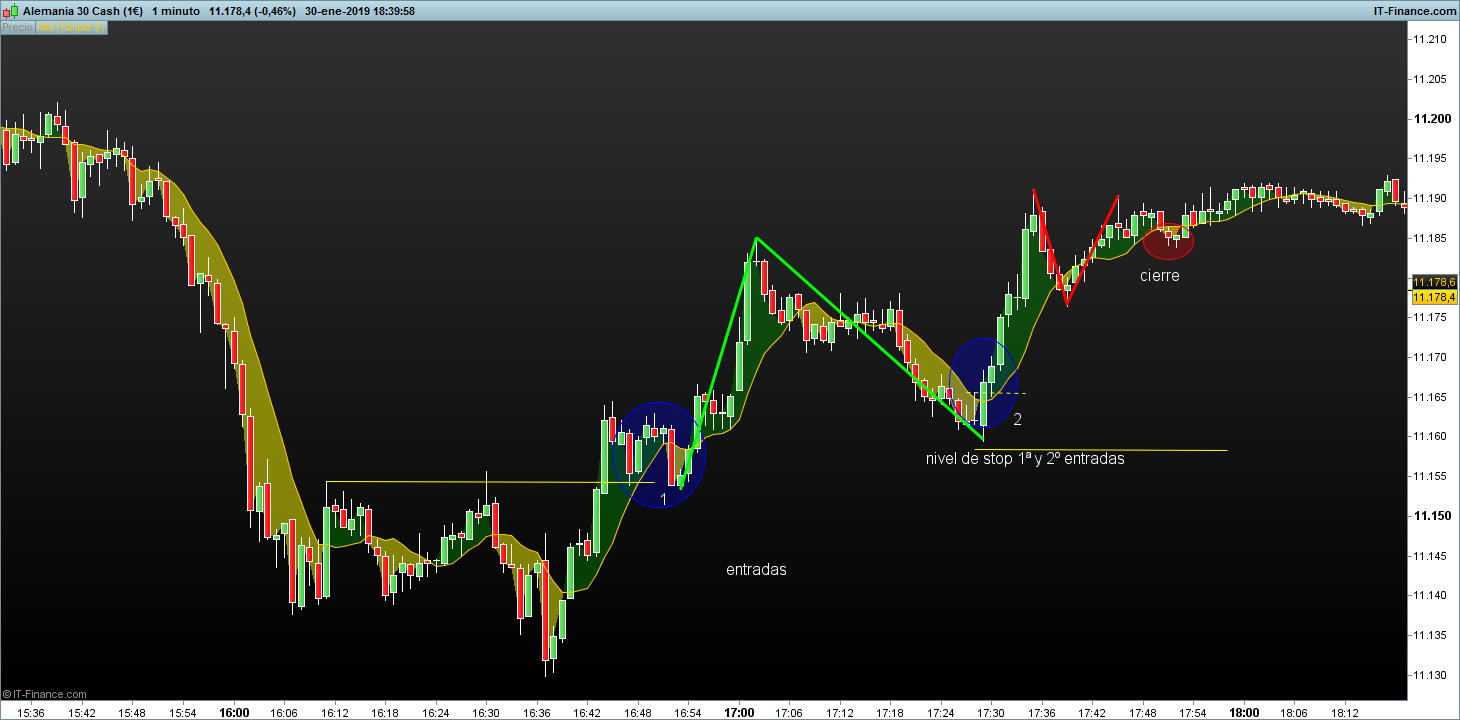Screen dimensions: 1460x720
Task: Open the 'MM (Simple 9)' indicator label
Action: coord(70,28)
